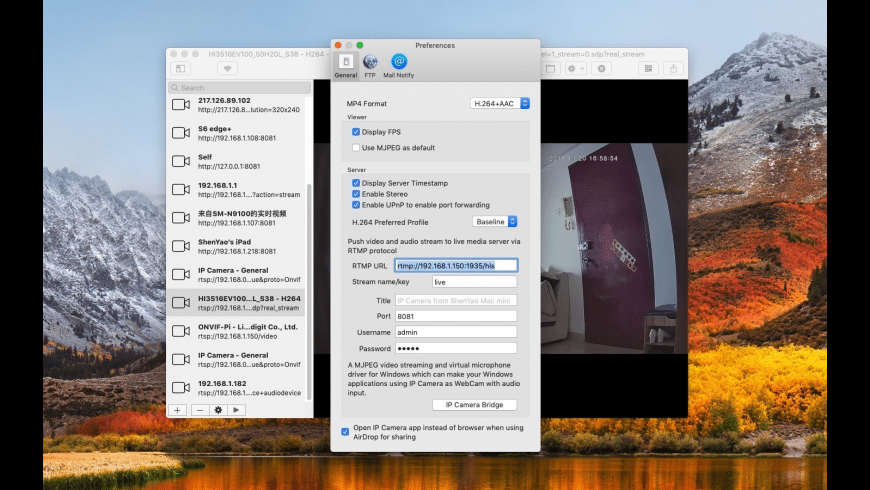The width and height of the screenshot is (870, 490).
Task: Click the camera list search field
Action: 238,88
